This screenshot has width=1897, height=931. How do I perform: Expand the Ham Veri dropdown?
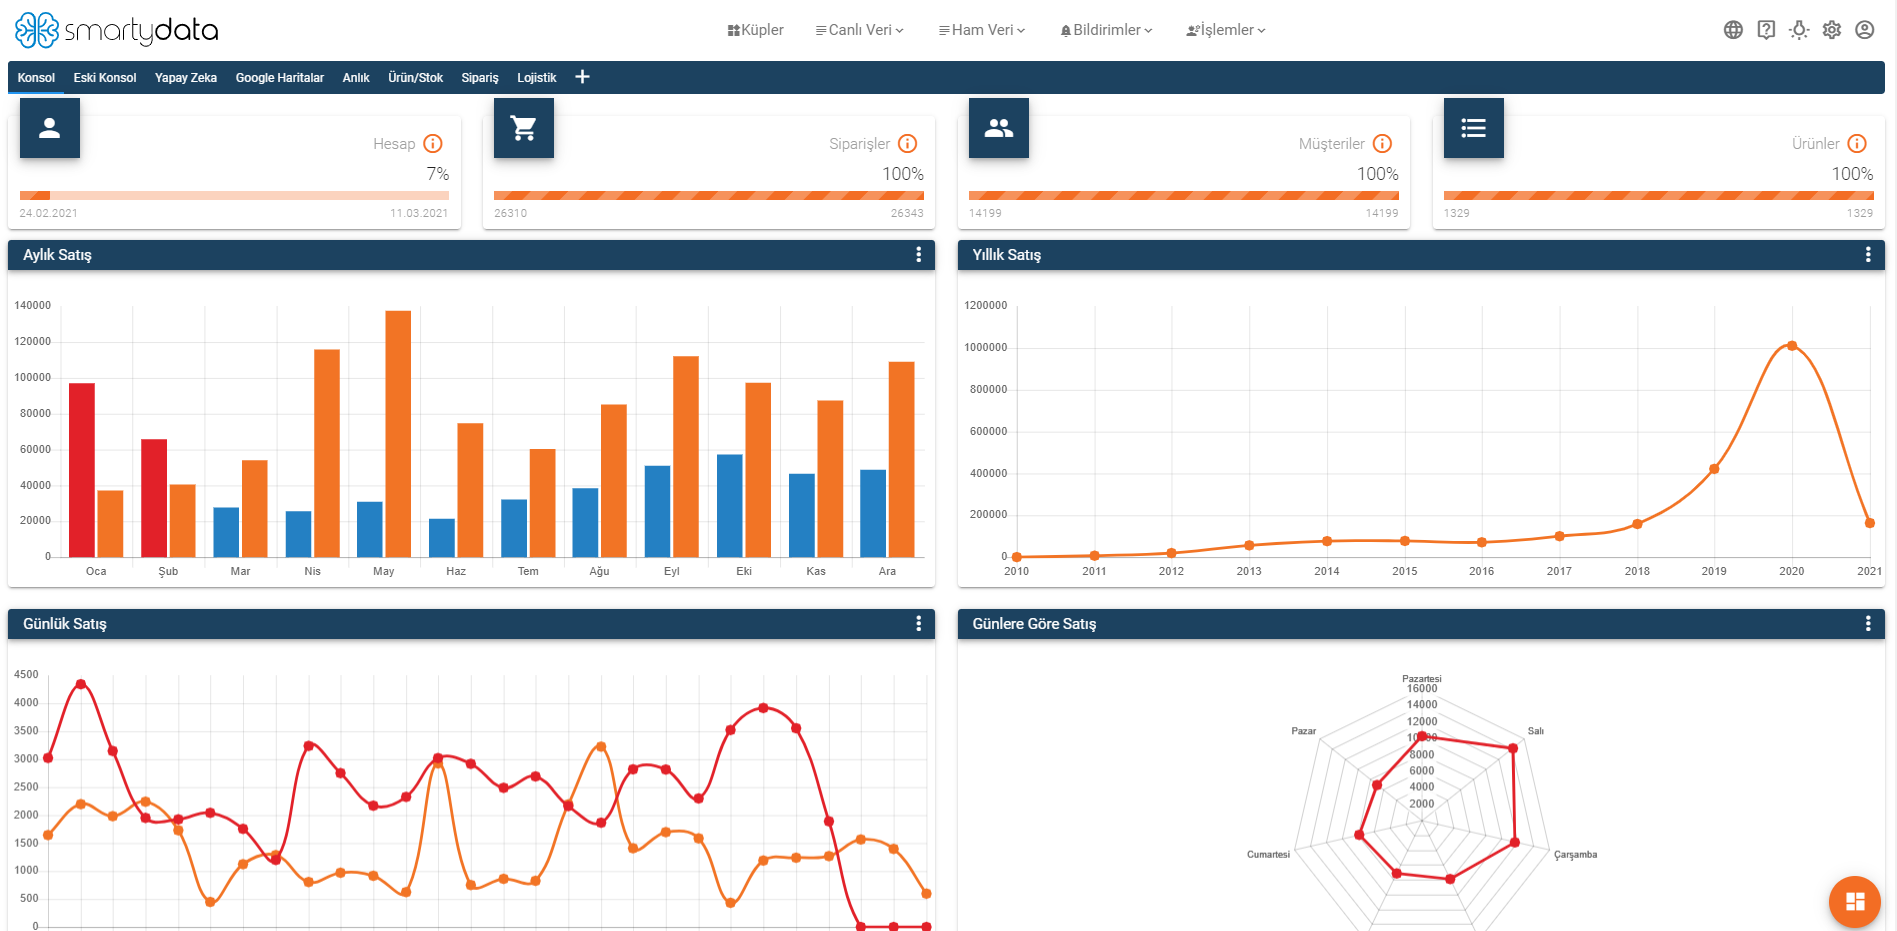(982, 30)
